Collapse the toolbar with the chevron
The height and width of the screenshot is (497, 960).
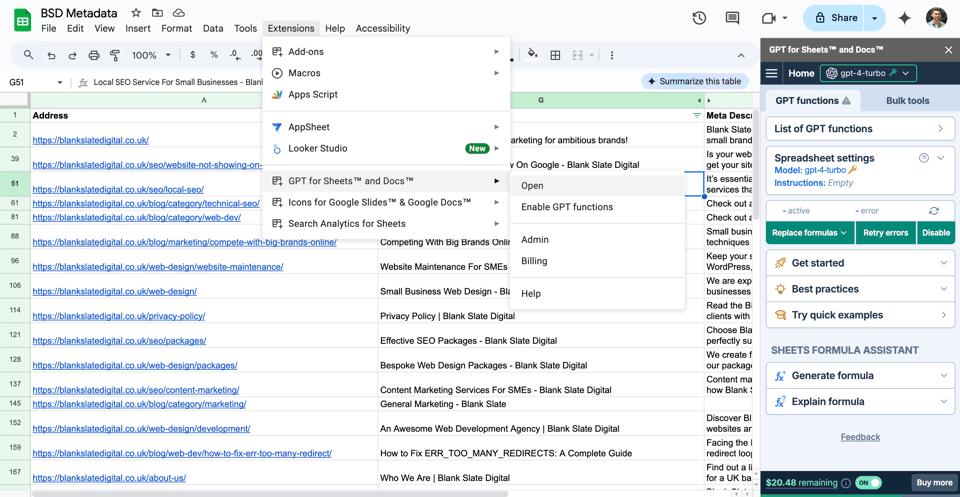coord(741,55)
